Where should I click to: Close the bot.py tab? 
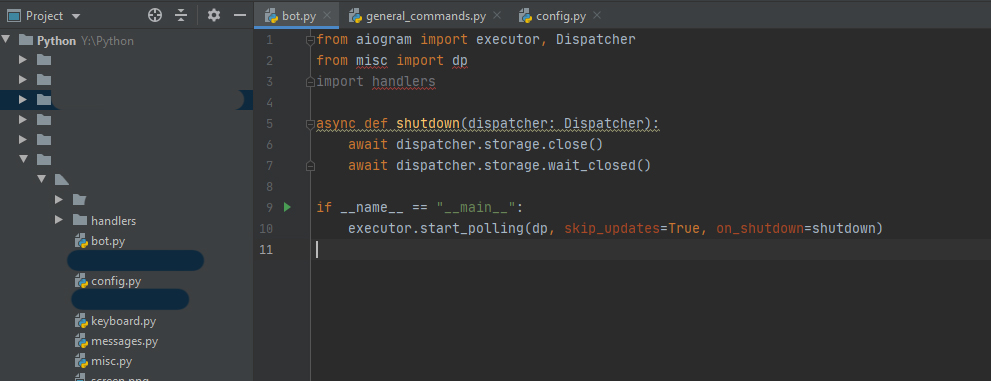point(327,15)
